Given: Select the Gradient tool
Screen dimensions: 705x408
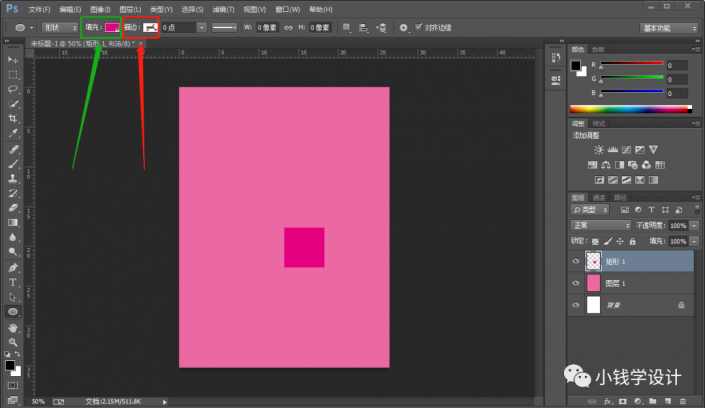Looking at the screenshot, I should click(x=13, y=223).
